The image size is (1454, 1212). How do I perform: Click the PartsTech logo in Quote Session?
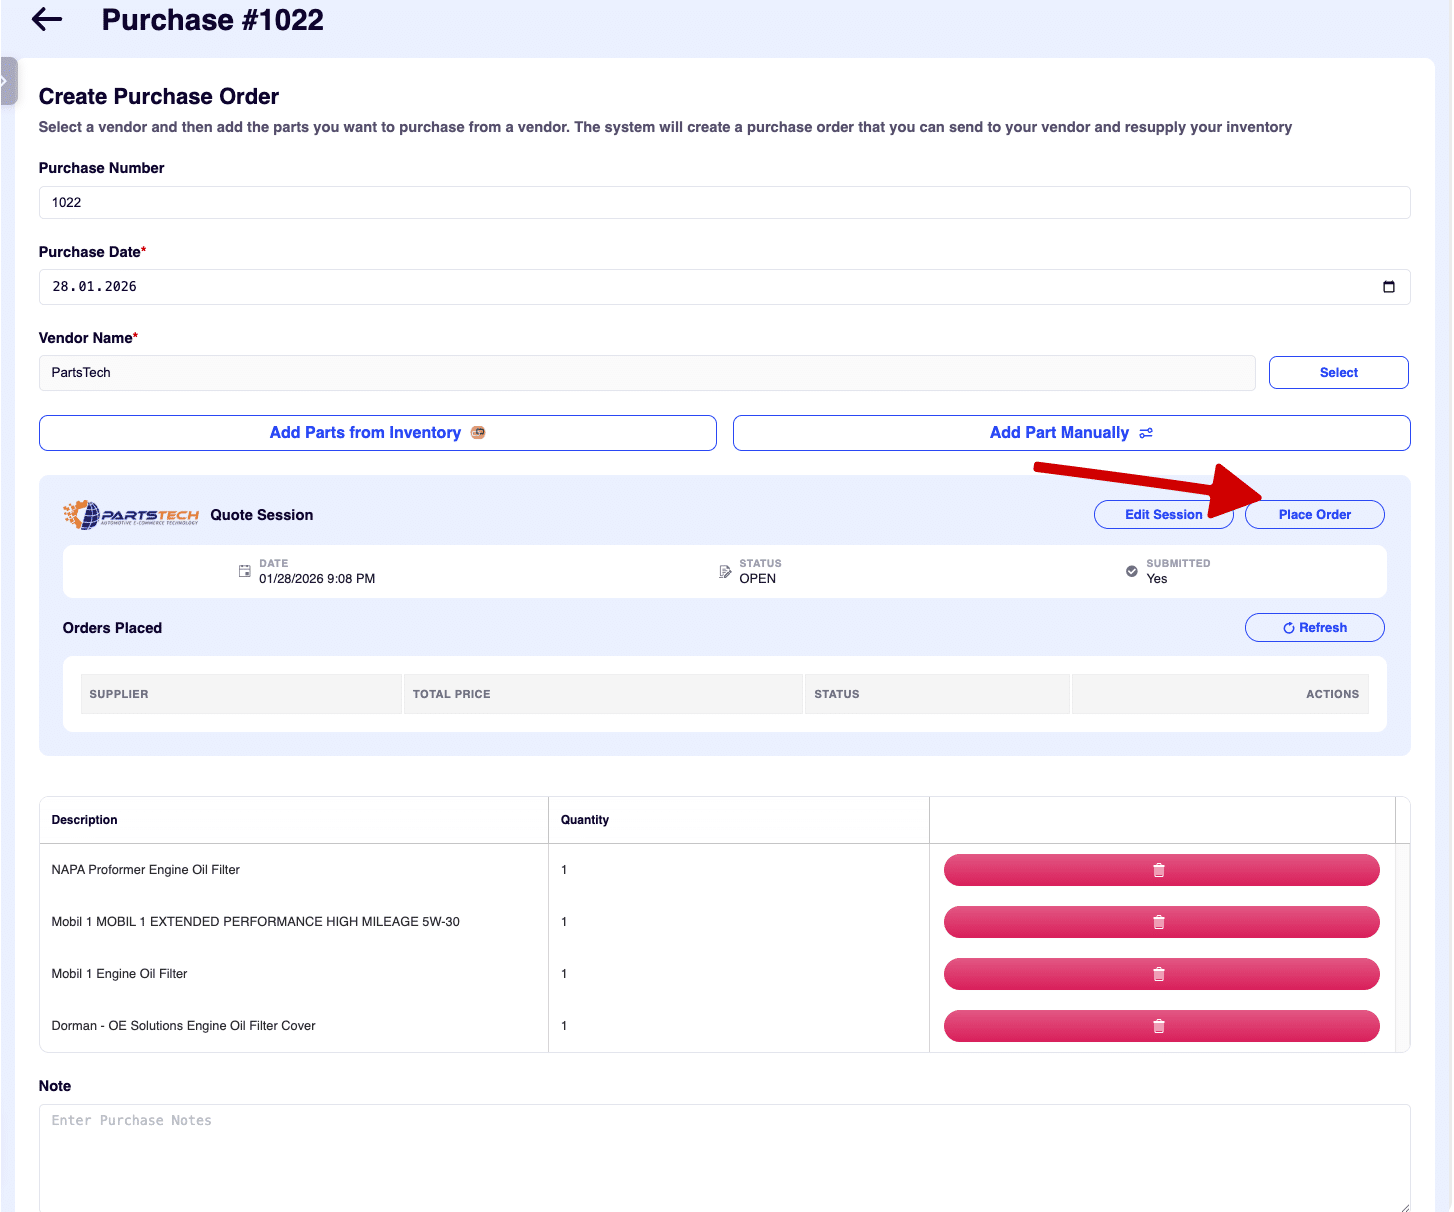tap(131, 515)
